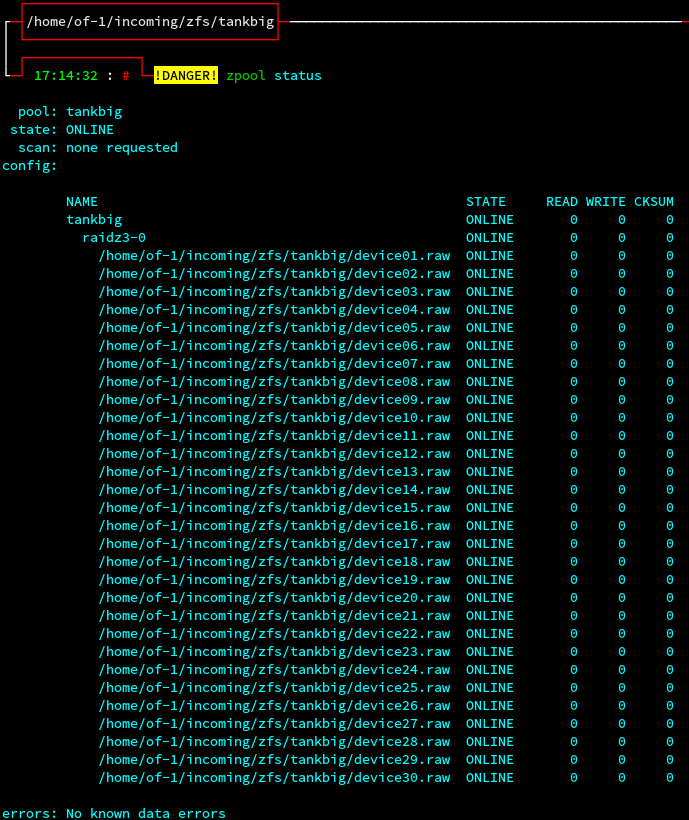
Task: Click the READ column header
Action: pos(562,202)
